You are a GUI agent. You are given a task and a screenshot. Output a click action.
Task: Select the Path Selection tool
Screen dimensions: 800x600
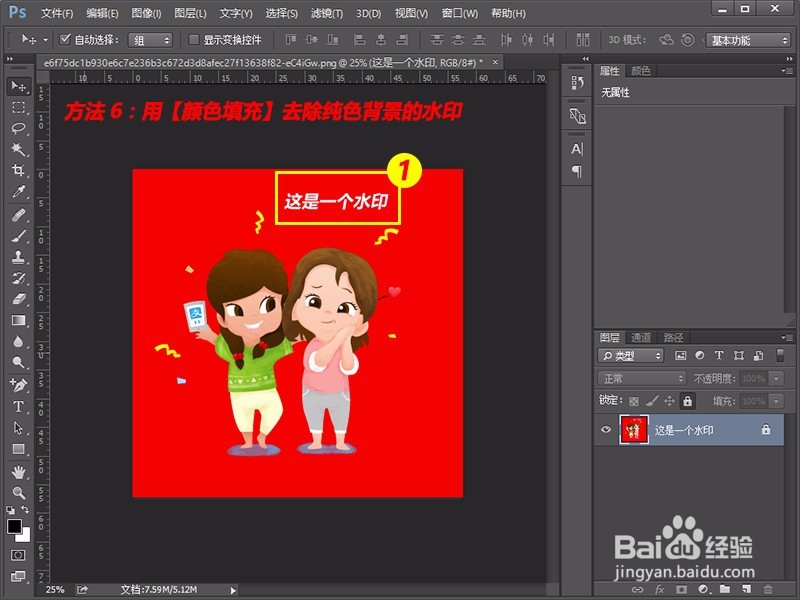point(18,428)
